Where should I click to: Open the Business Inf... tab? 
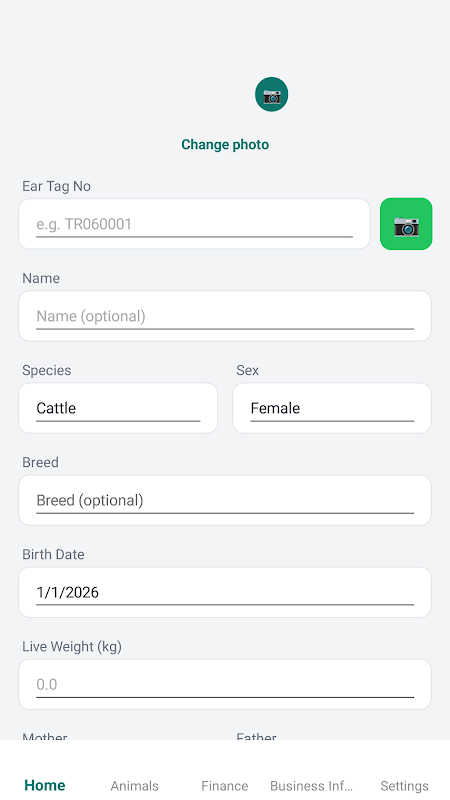pyautogui.click(x=311, y=786)
